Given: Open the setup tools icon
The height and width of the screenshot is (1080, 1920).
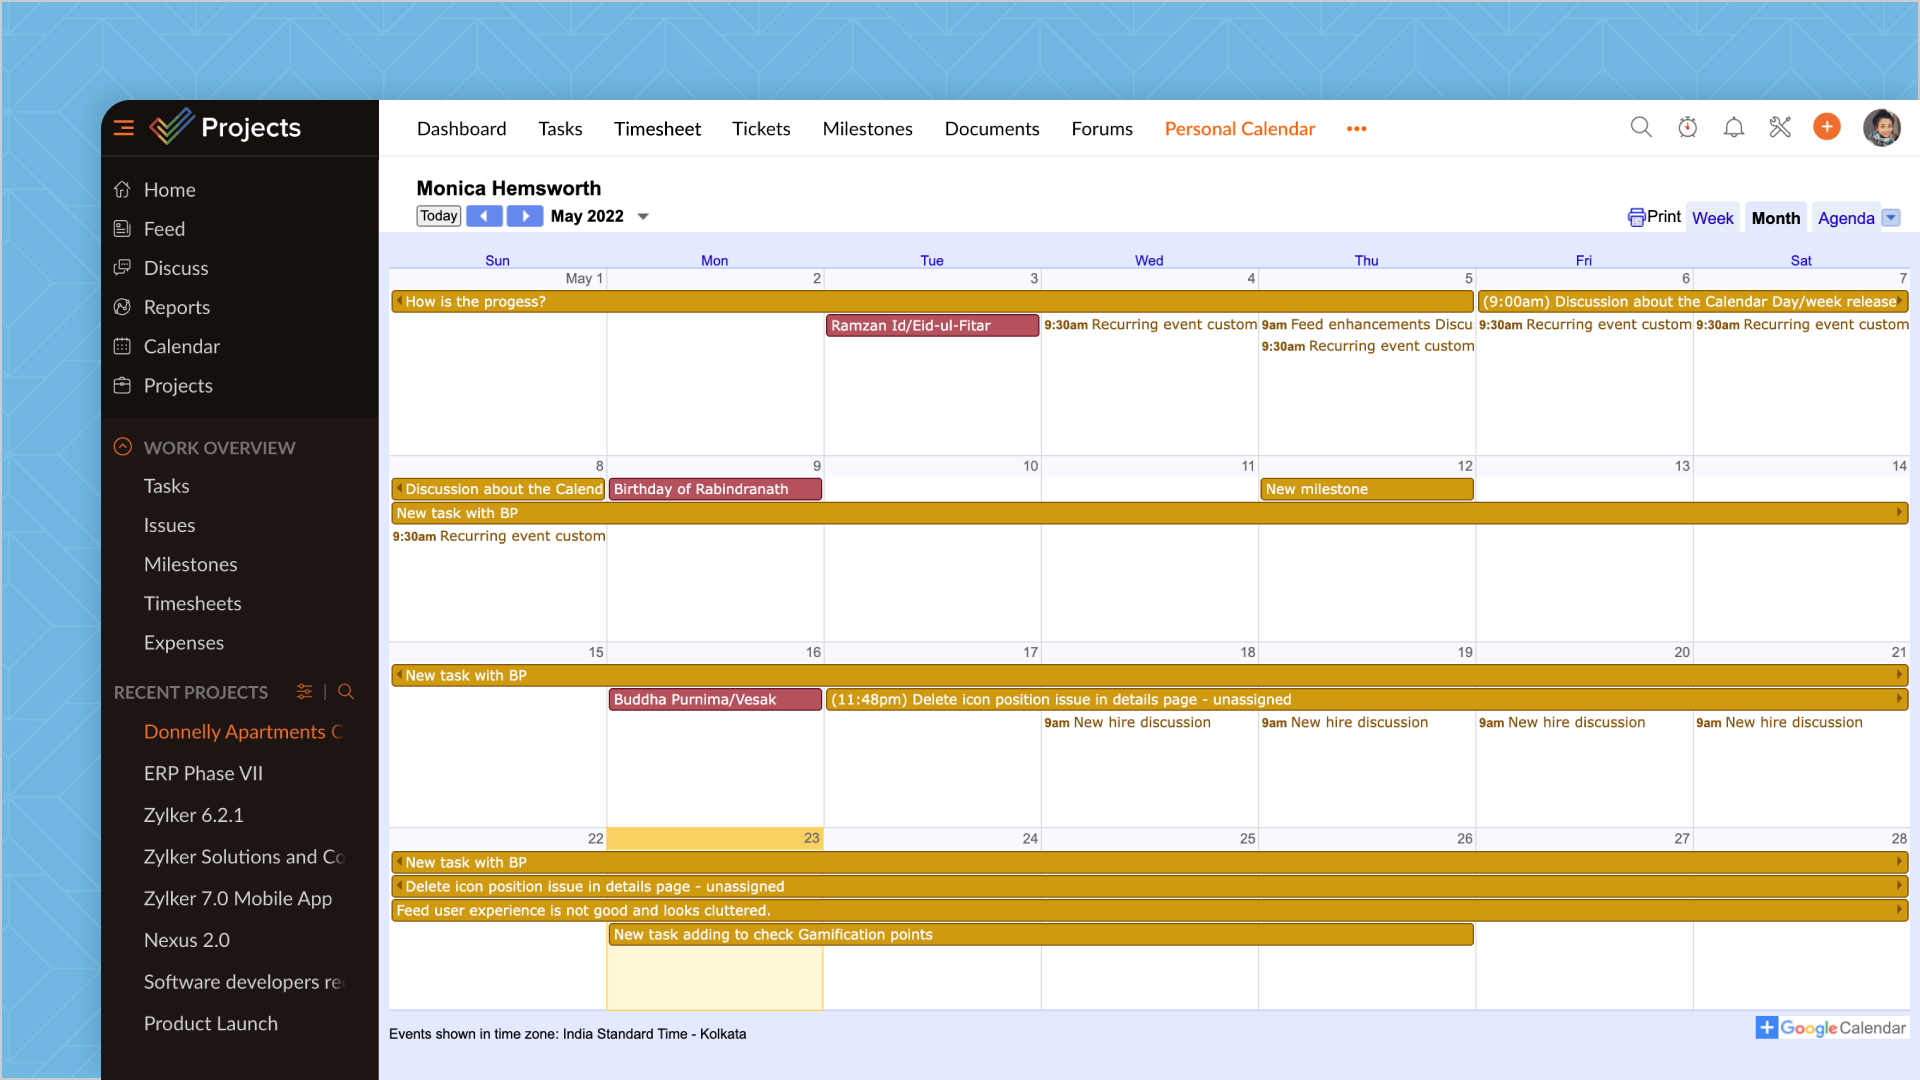Looking at the screenshot, I should (x=1780, y=128).
